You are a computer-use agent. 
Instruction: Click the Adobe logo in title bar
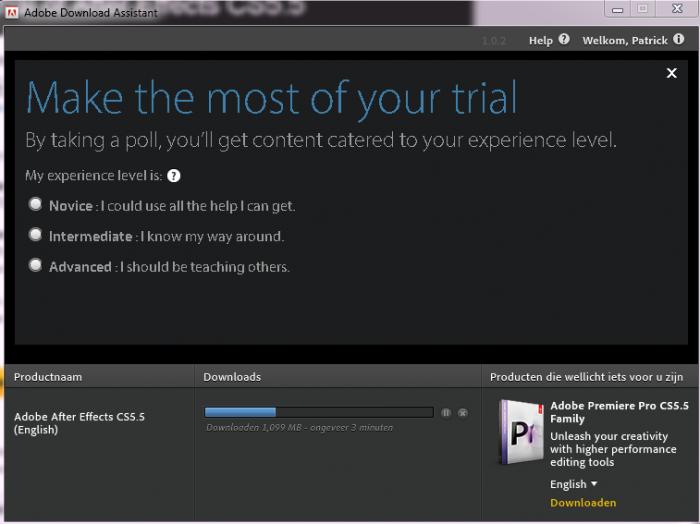click(x=12, y=12)
